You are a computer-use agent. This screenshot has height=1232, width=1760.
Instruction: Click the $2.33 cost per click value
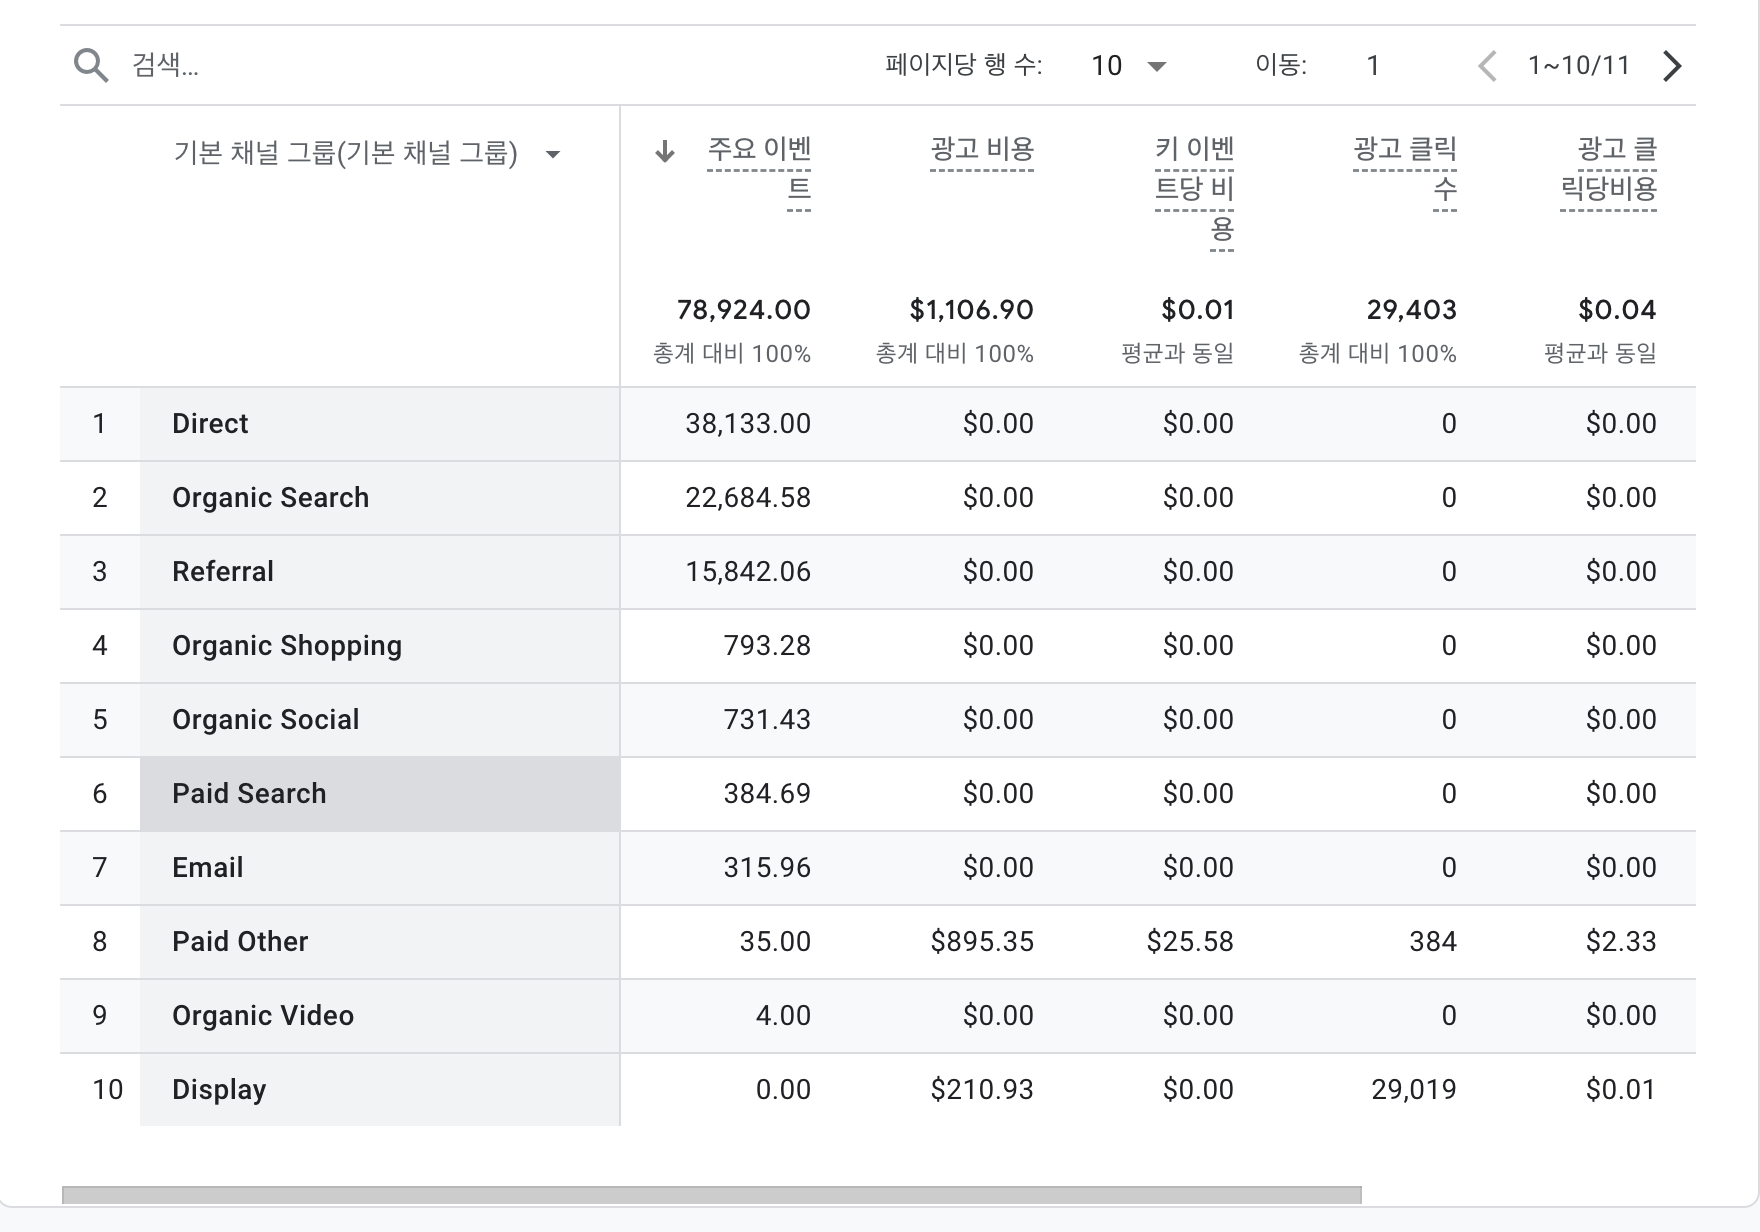tap(1621, 942)
